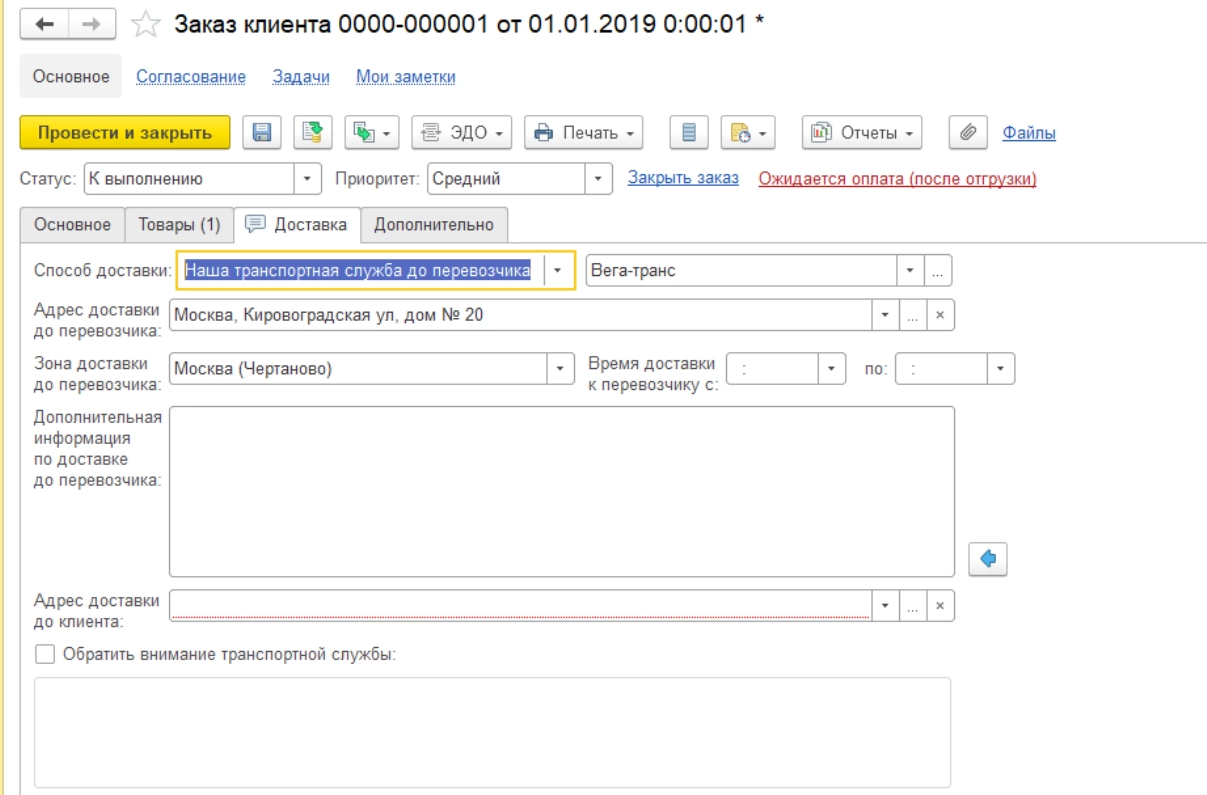Click the delivery time 'по' field
This screenshot has width=1207, height=795.
click(942, 369)
